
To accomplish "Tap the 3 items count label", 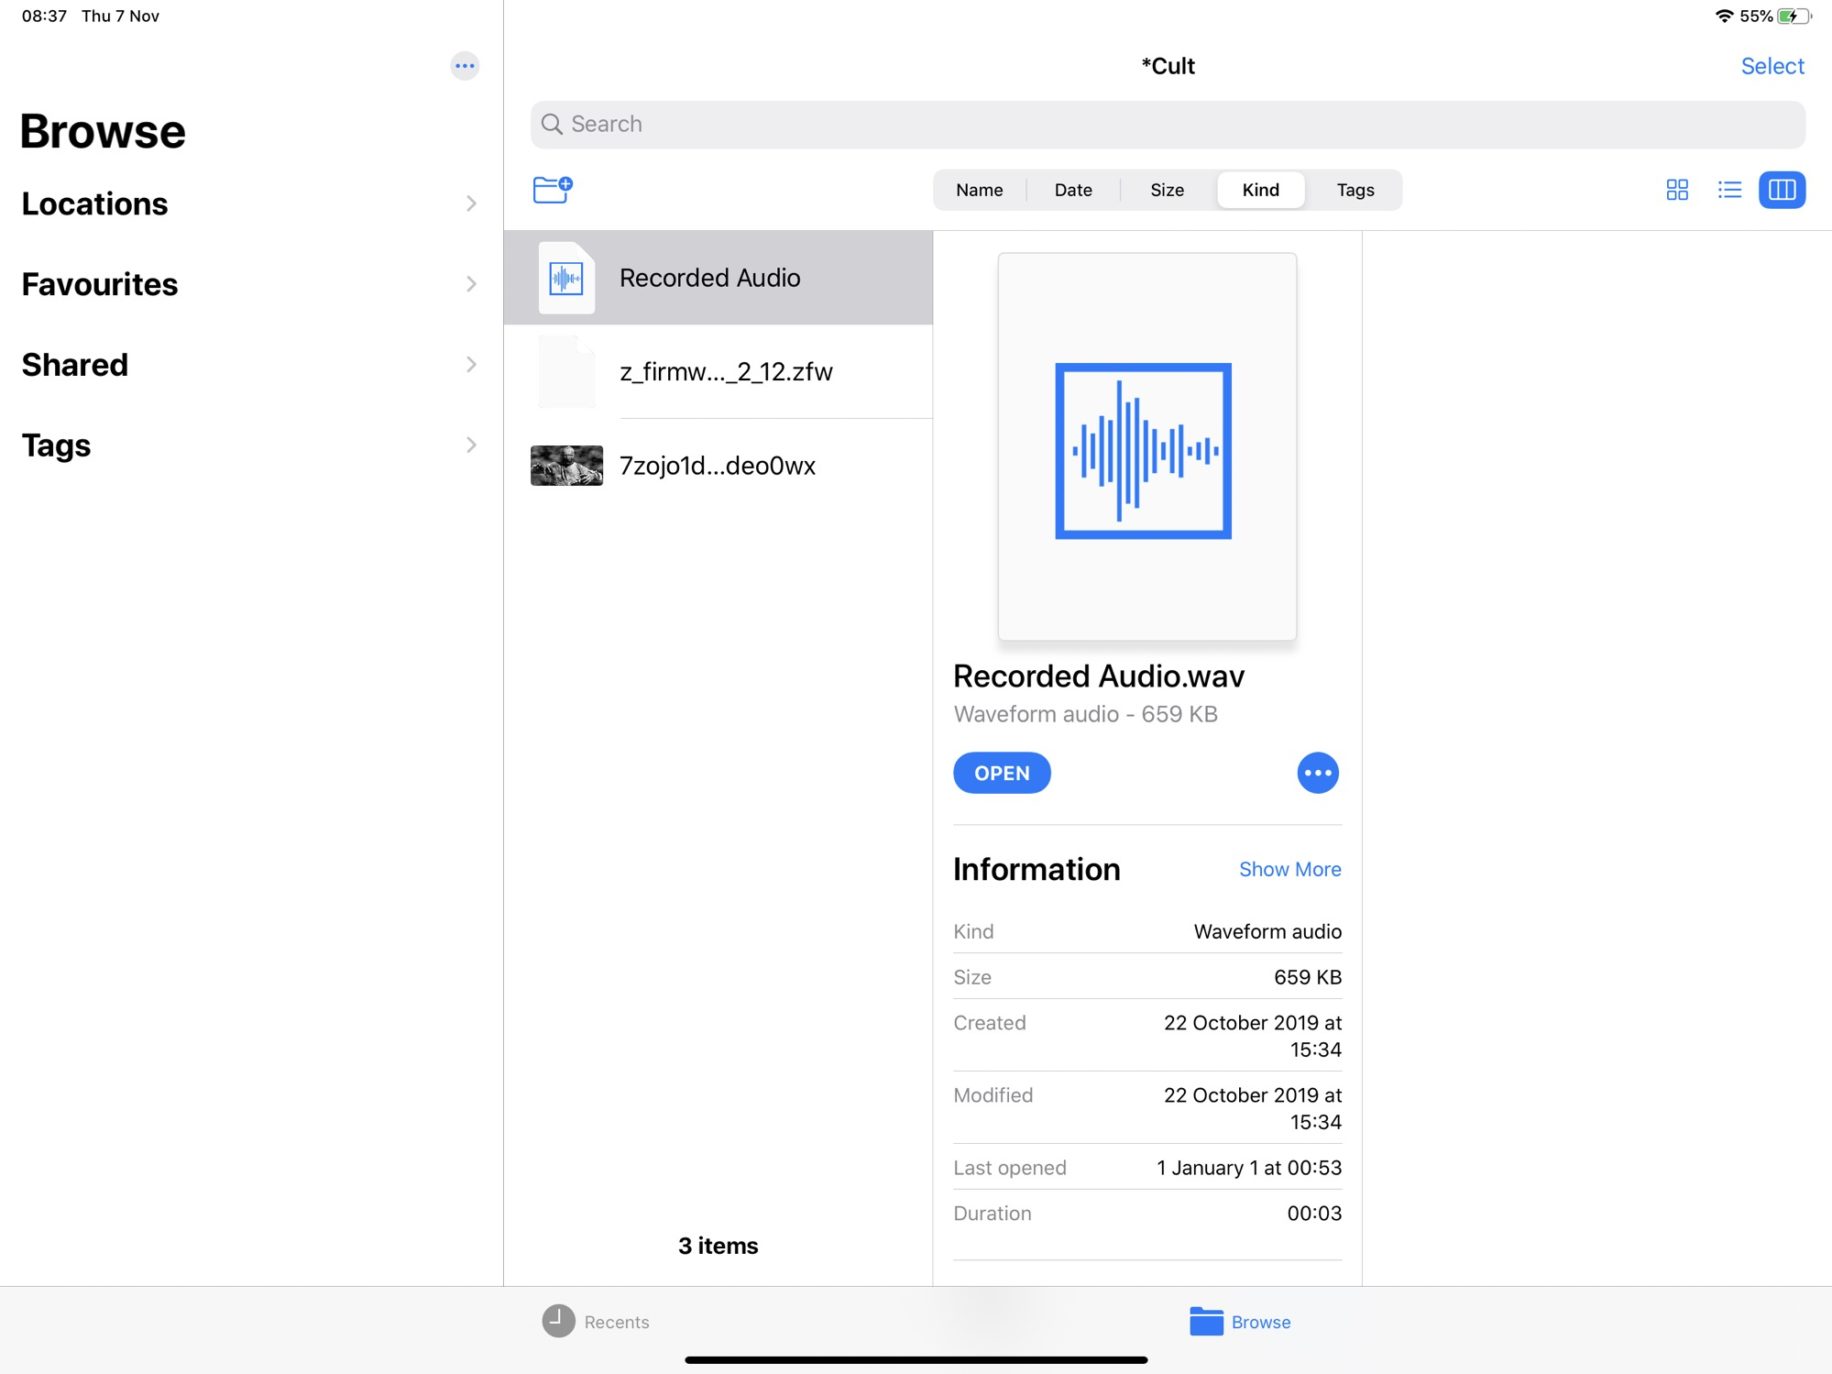I will [718, 1246].
